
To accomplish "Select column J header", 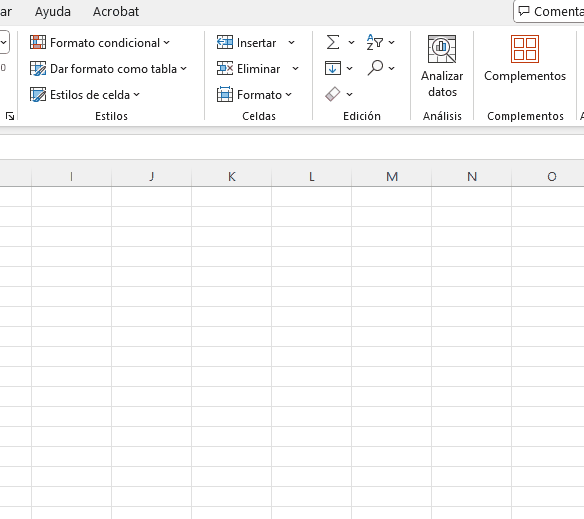I will coord(152,177).
